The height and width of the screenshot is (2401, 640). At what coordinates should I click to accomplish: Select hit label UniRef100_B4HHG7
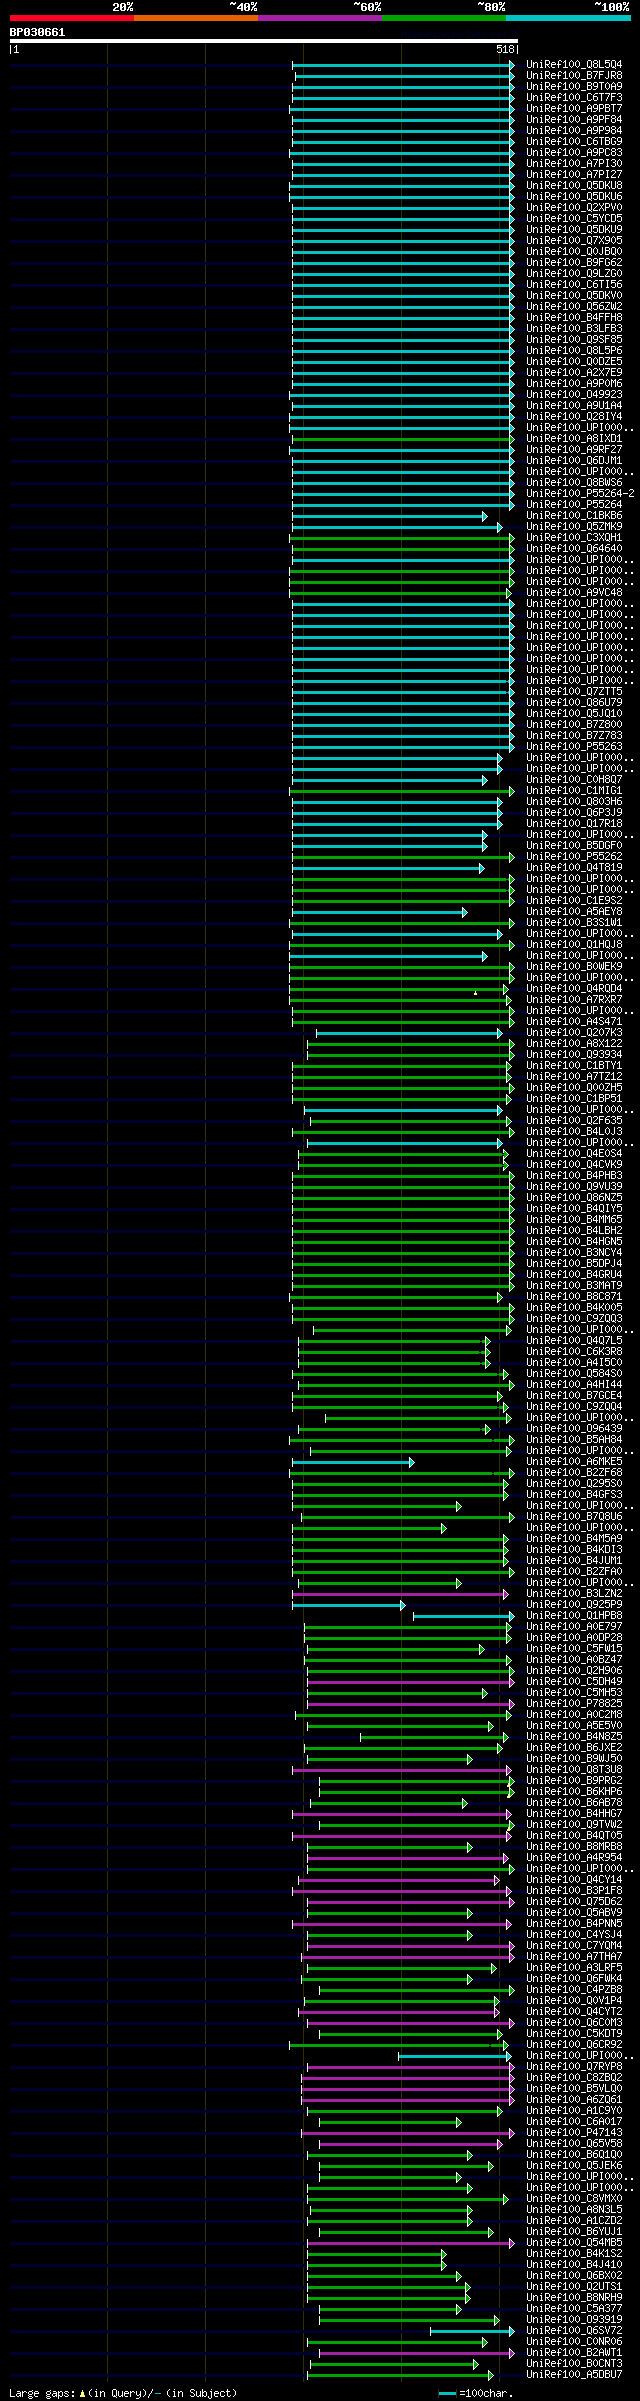click(574, 1814)
